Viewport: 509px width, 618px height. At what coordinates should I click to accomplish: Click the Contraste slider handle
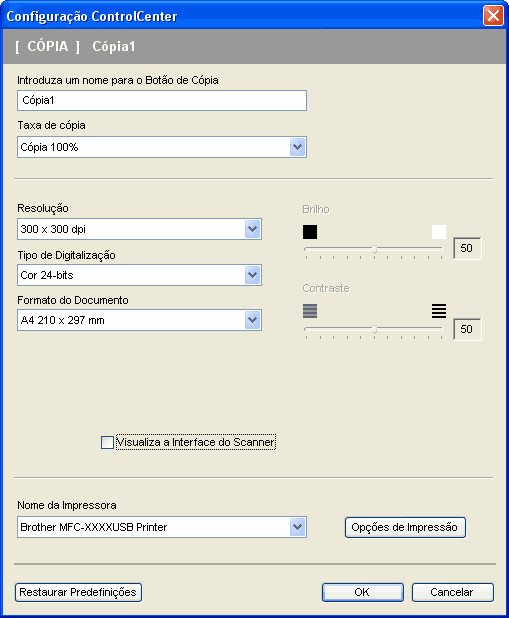coord(375,329)
